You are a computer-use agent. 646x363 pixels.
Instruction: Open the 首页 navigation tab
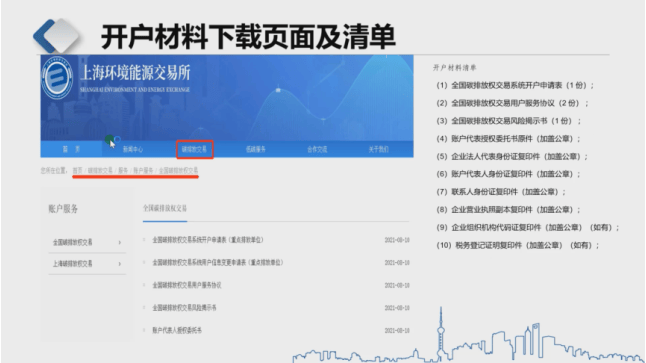[71, 149]
